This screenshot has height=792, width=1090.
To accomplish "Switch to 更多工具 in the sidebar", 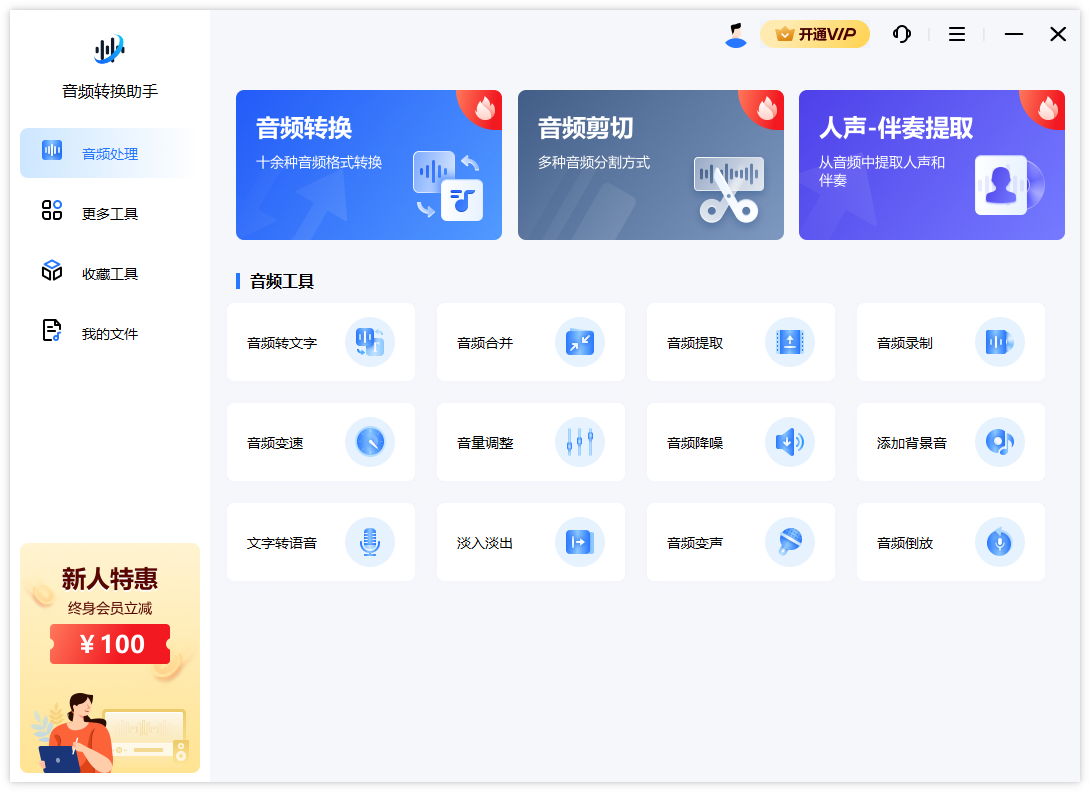I will (107, 212).
